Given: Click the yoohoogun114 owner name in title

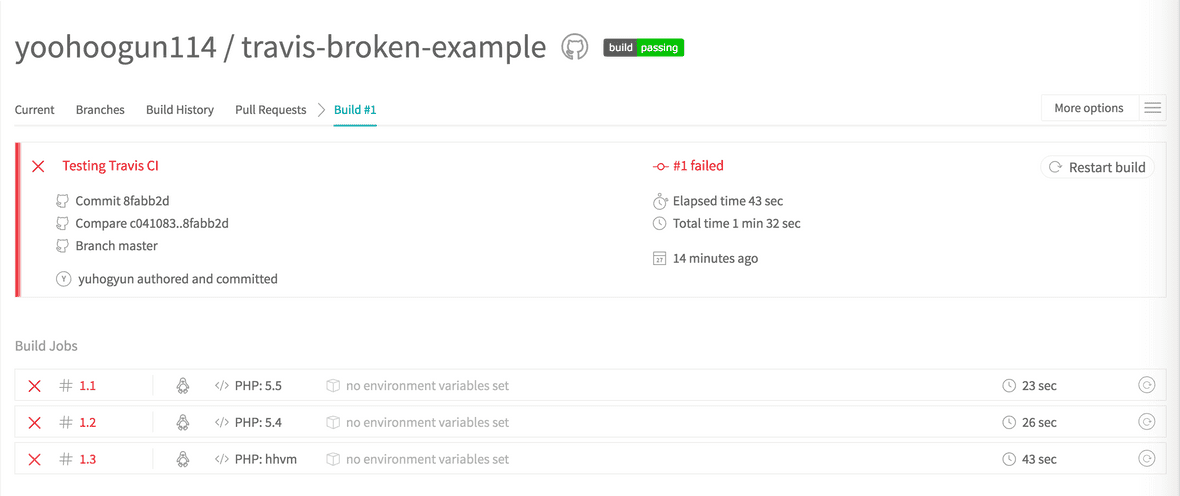Looking at the screenshot, I should pos(115,48).
